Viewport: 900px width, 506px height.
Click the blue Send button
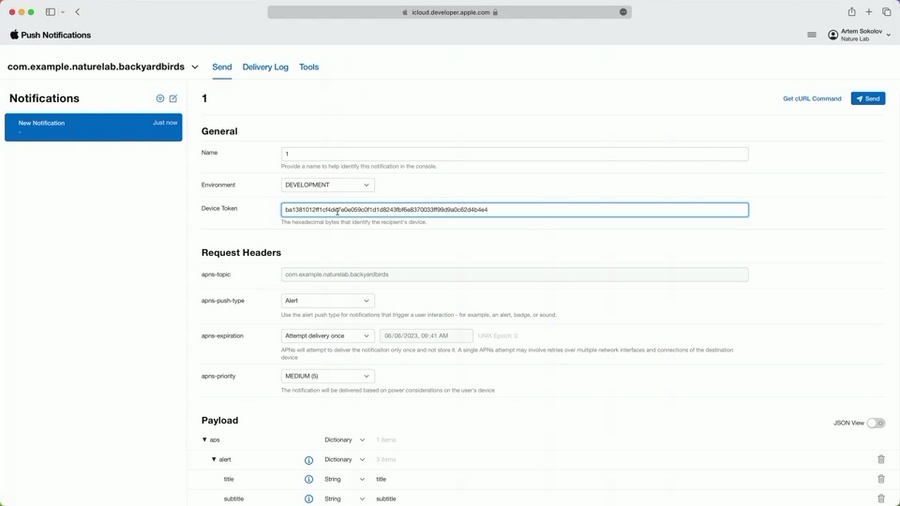coord(868,99)
